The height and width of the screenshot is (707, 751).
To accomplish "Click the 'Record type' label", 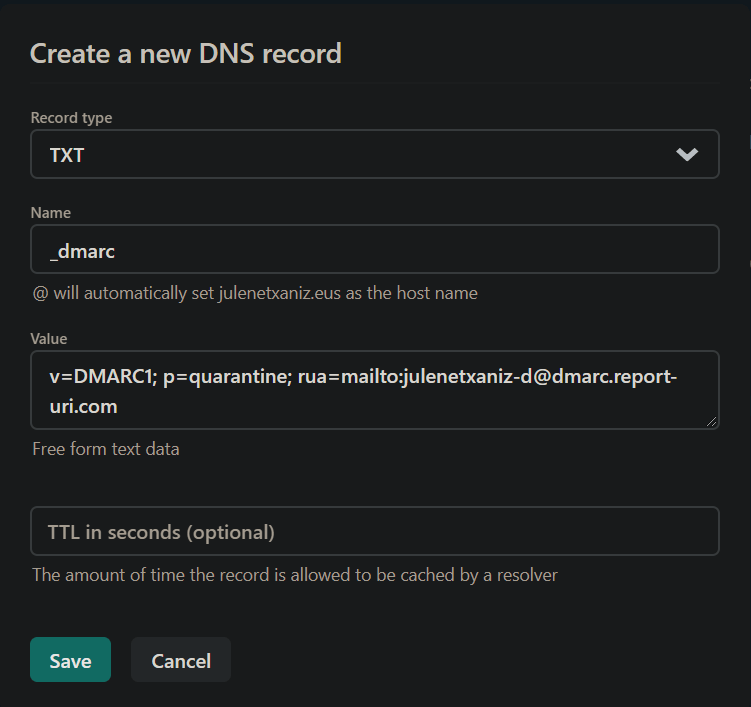I will (x=71, y=118).
